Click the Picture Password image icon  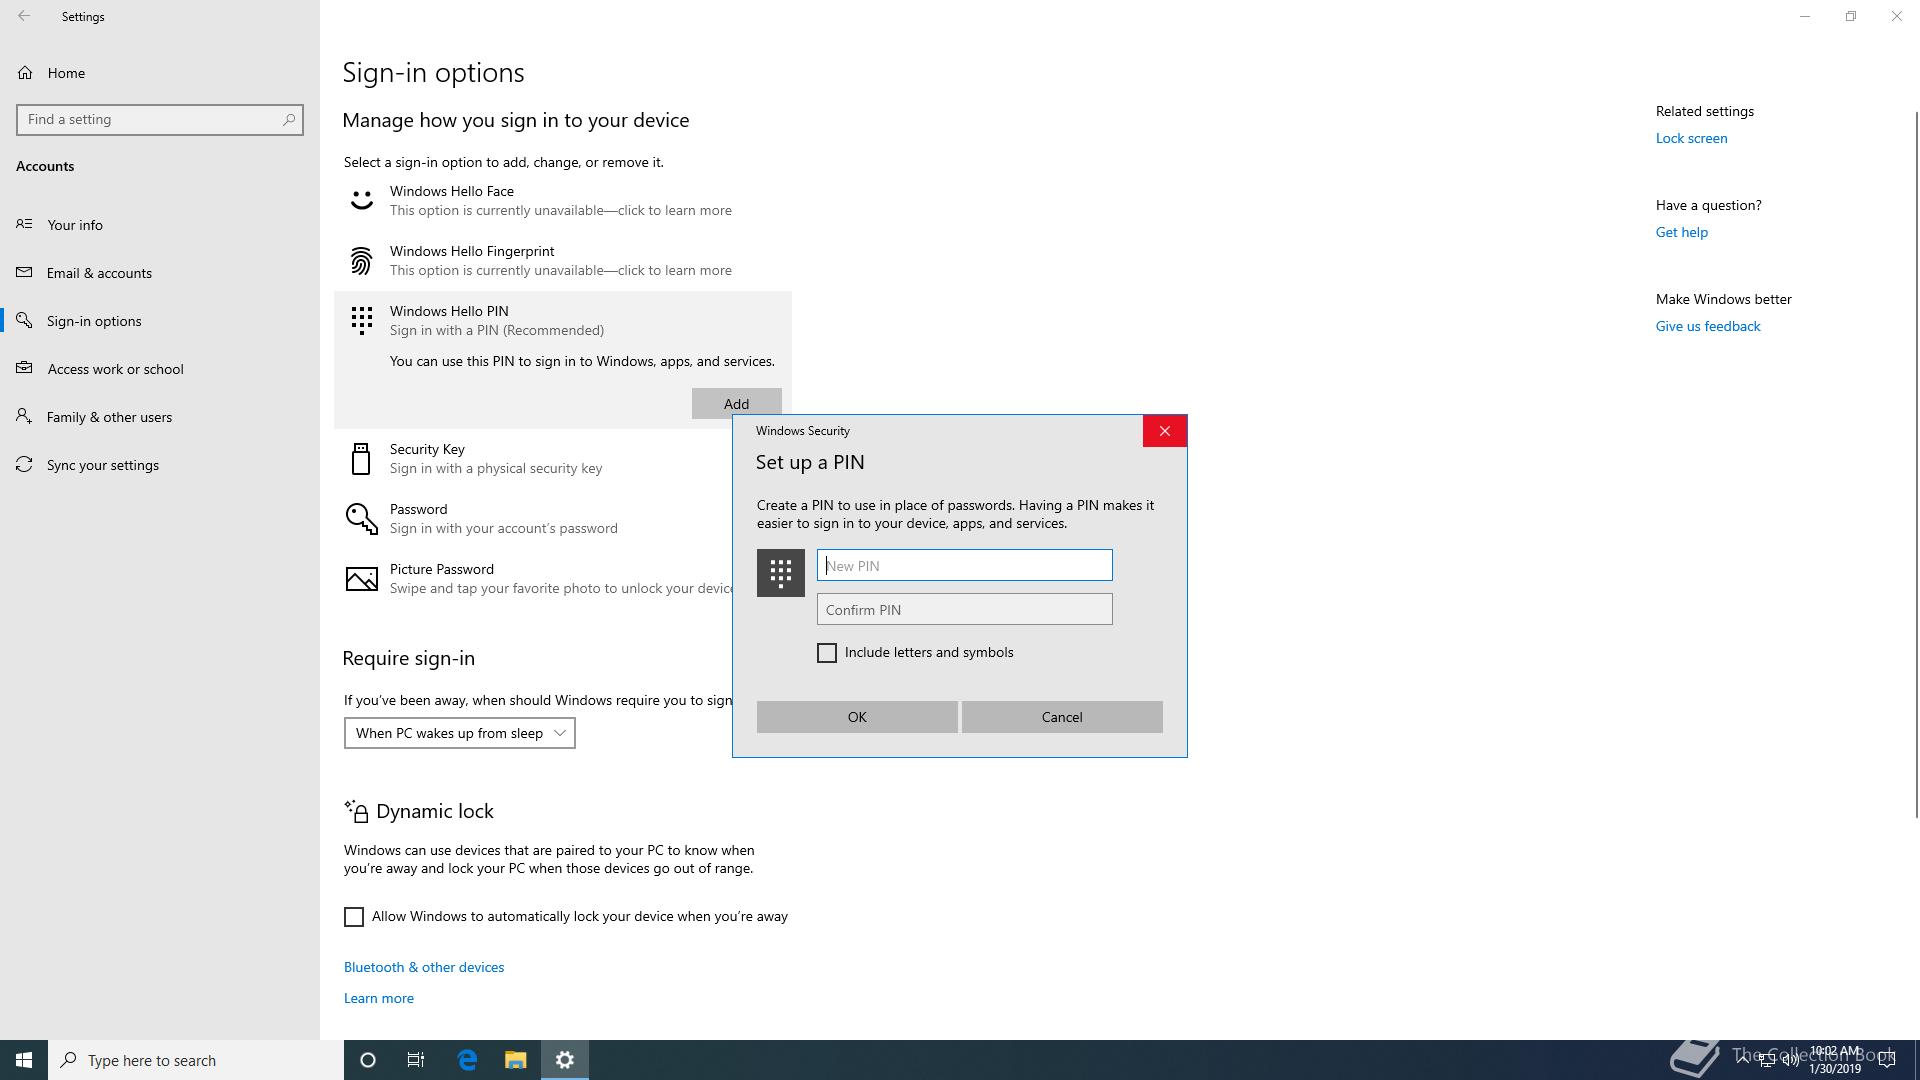[x=361, y=578]
